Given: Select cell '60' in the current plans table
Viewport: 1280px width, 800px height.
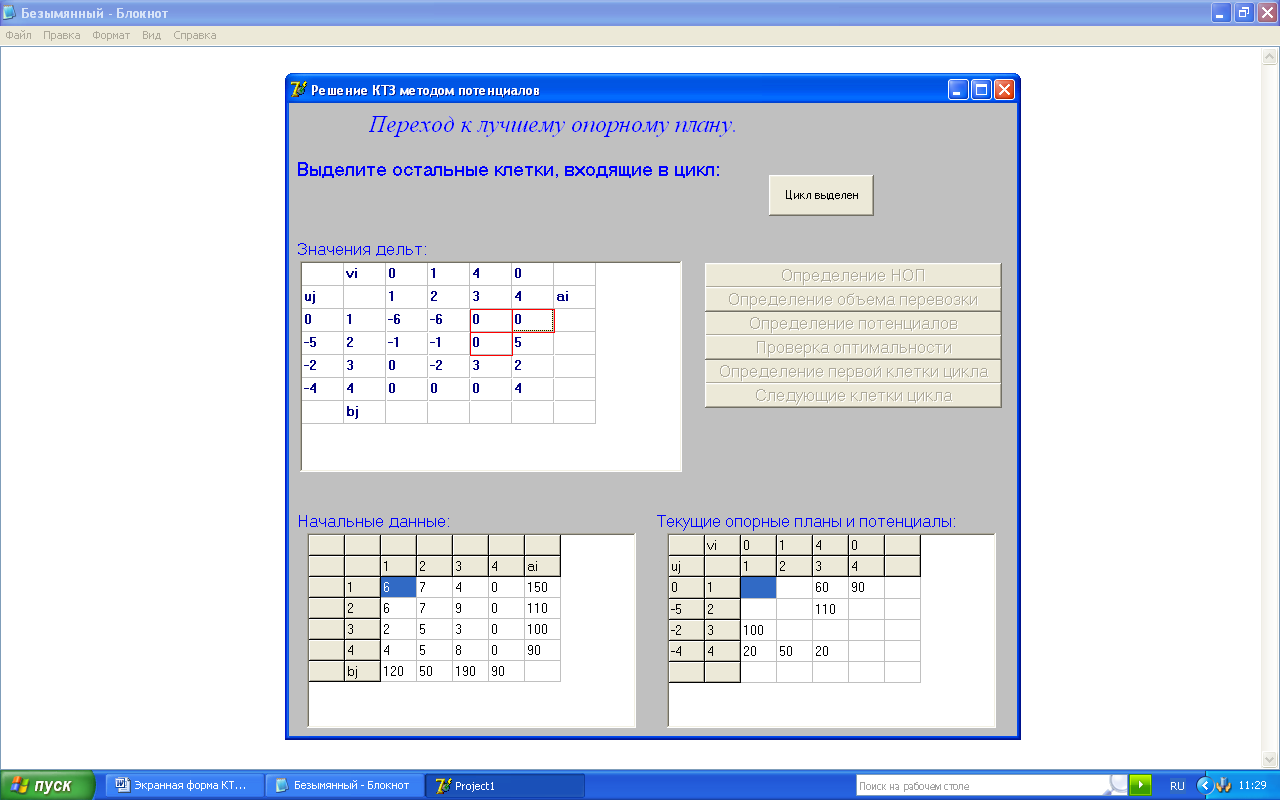Looking at the screenshot, I should [830, 587].
